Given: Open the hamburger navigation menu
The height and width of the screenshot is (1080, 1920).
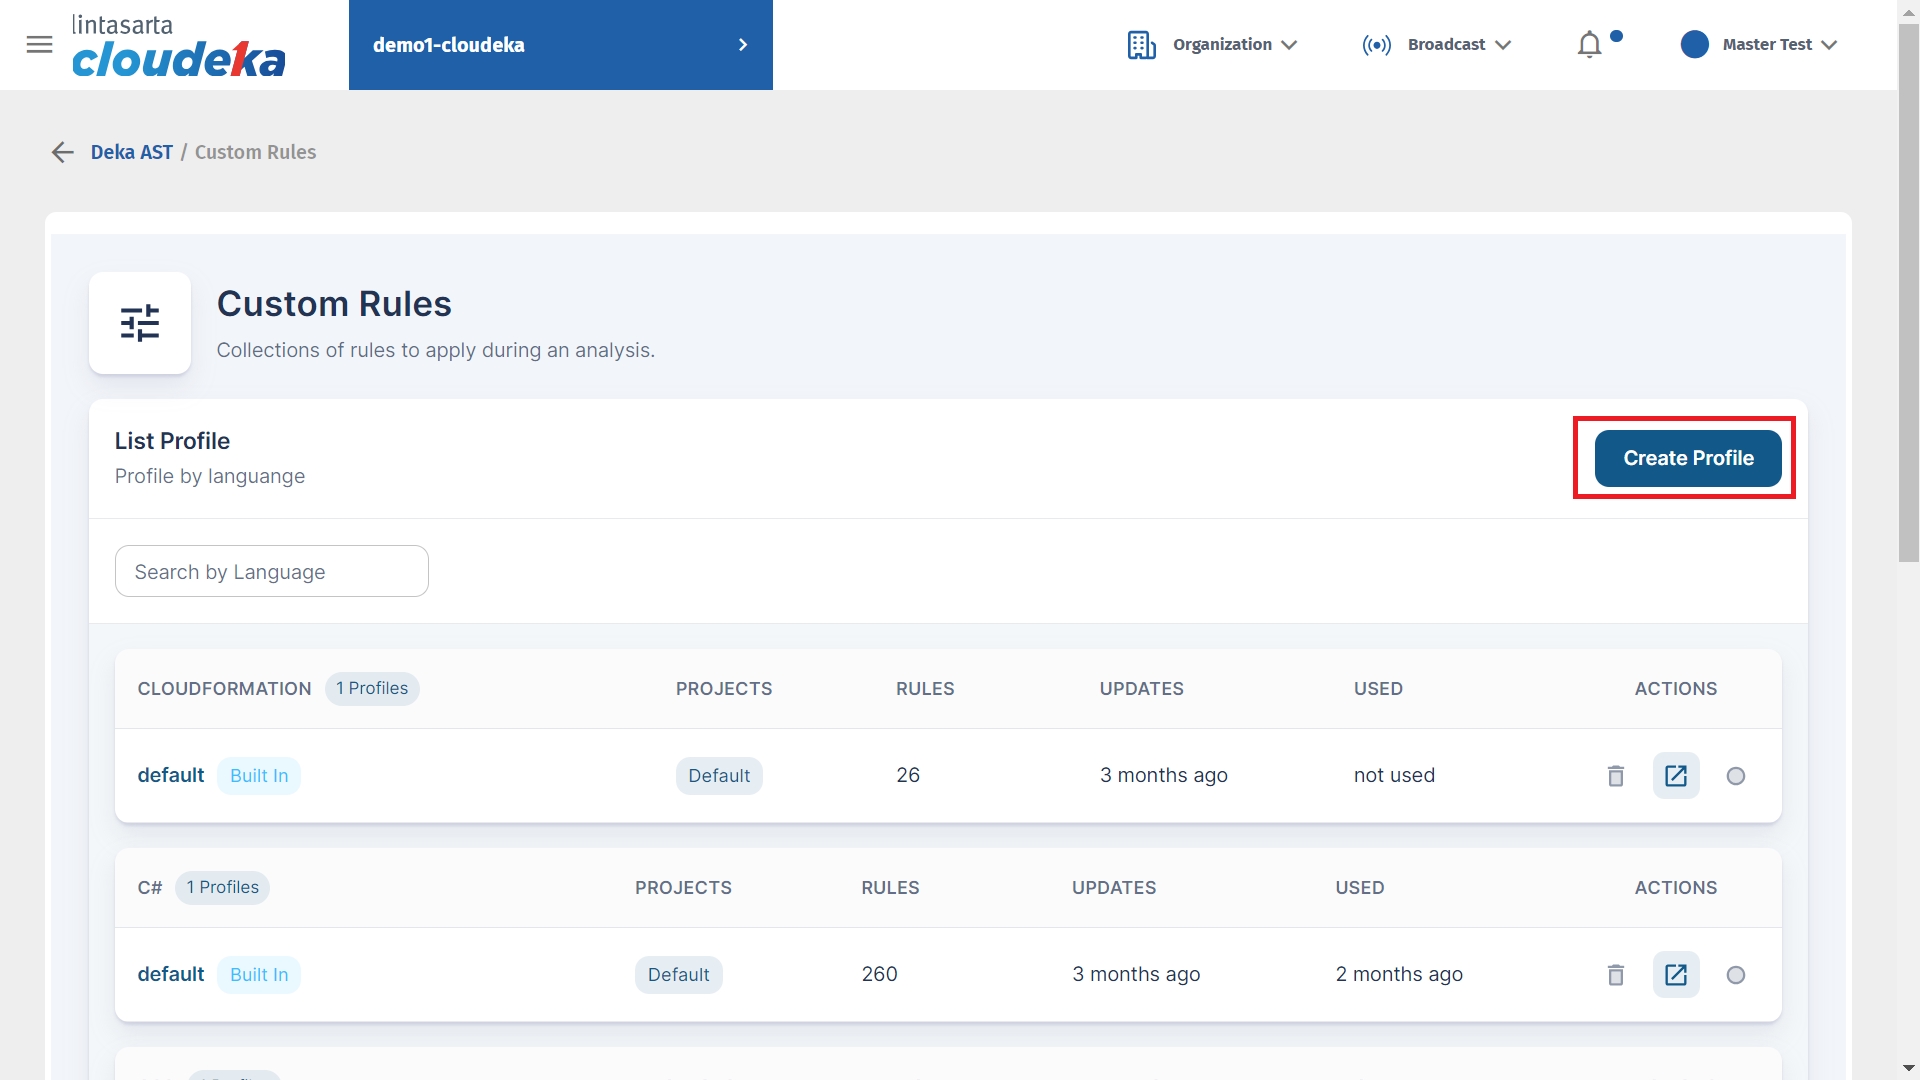Looking at the screenshot, I should coord(39,44).
